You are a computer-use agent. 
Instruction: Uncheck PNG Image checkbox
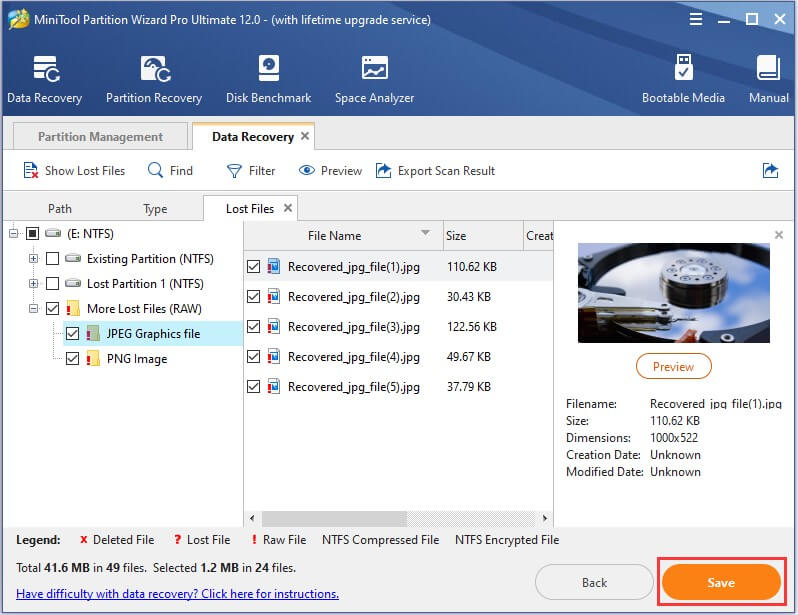click(72, 358)
